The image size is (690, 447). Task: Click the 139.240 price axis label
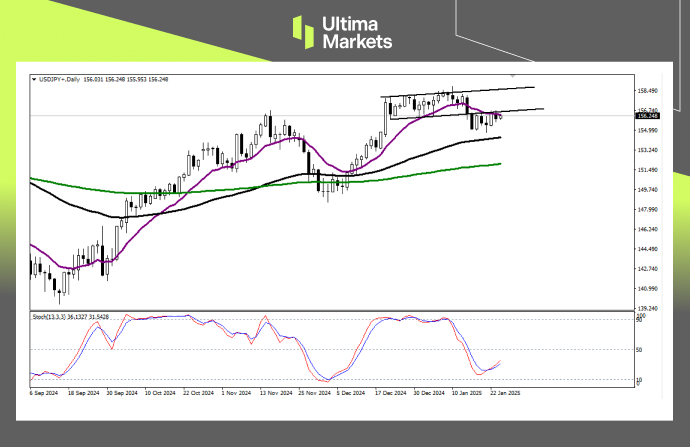coord(646,308)
